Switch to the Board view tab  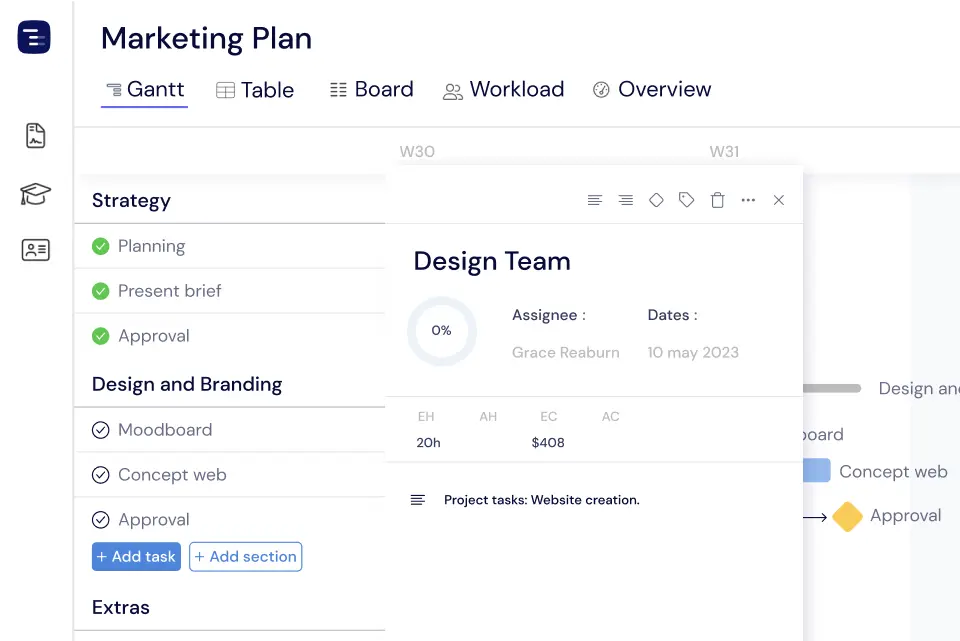pos(371,89)
